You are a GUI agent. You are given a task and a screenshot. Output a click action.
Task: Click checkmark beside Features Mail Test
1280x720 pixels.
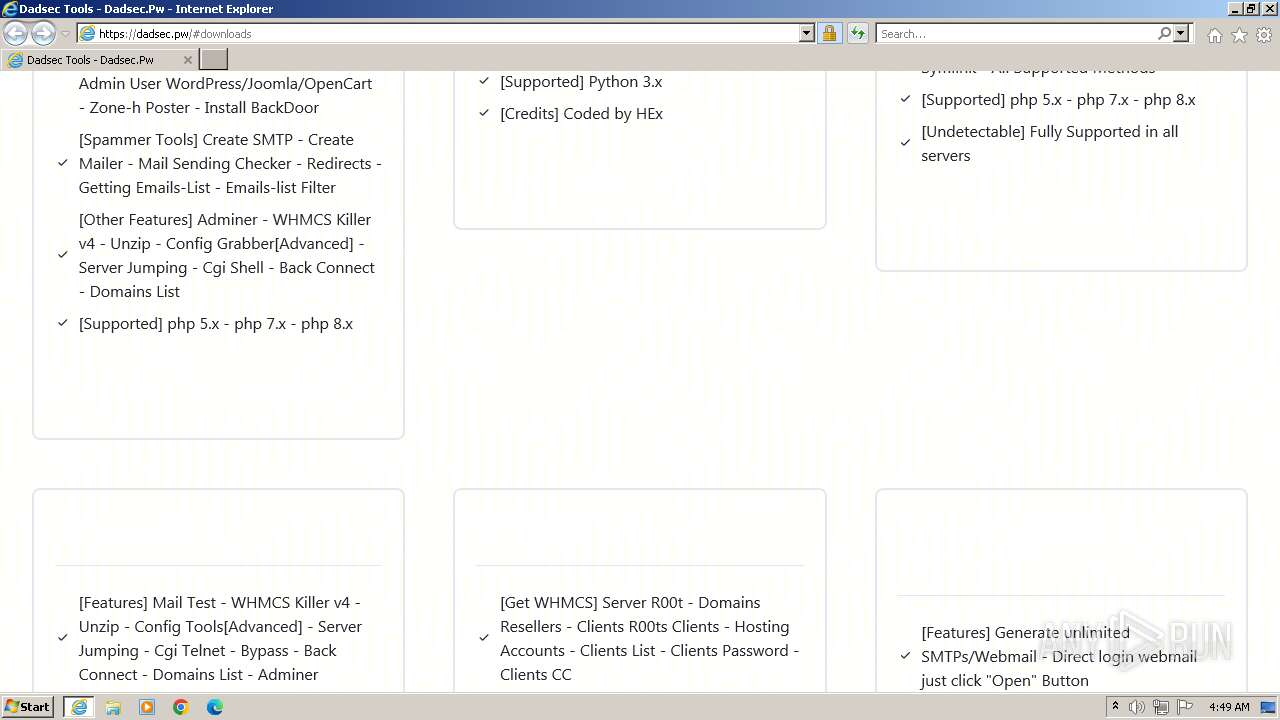(x=63, y=638)
